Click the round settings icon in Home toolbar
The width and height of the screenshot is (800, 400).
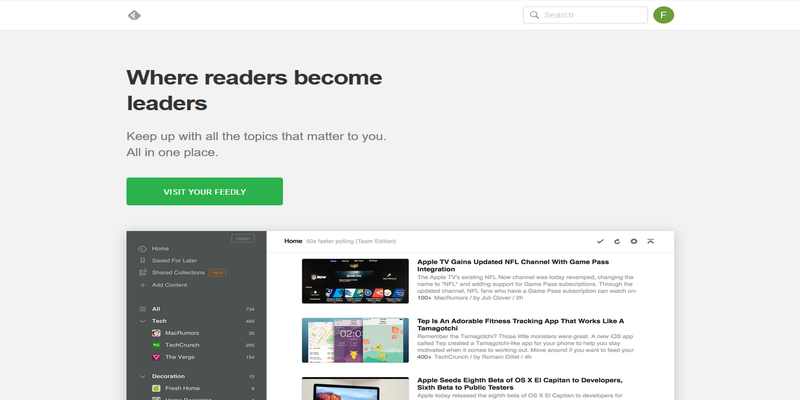point(634,241)
